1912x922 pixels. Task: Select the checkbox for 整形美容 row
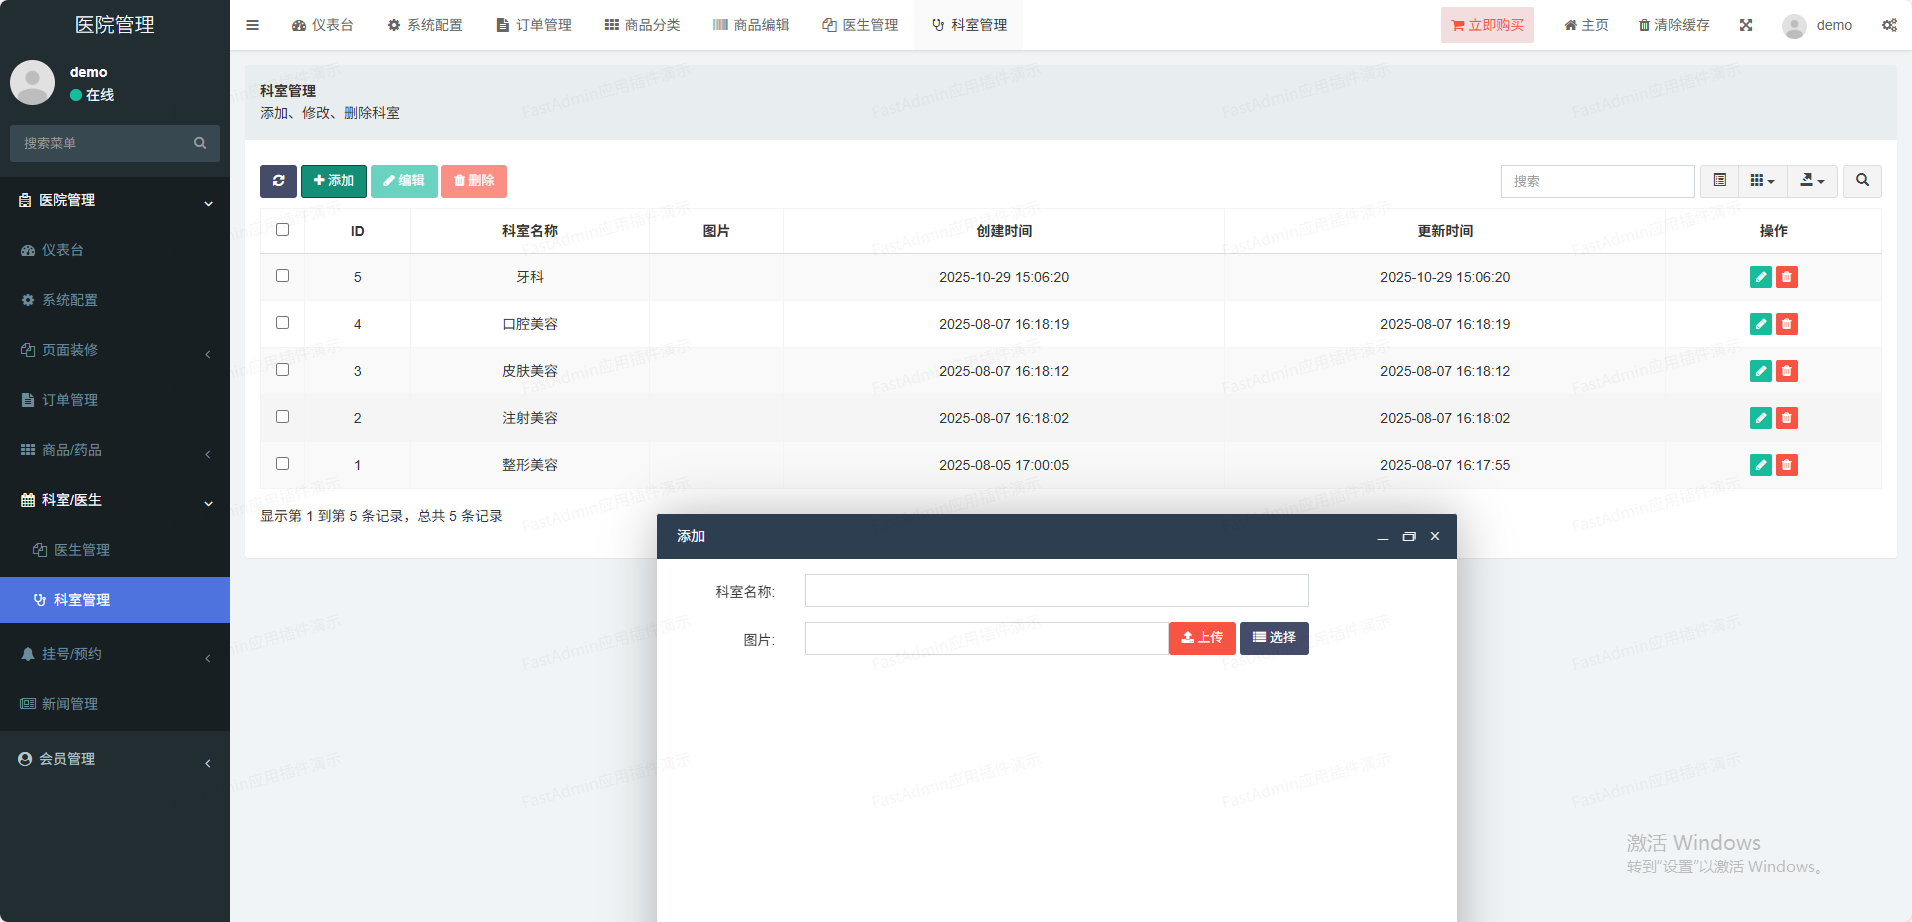283,464
